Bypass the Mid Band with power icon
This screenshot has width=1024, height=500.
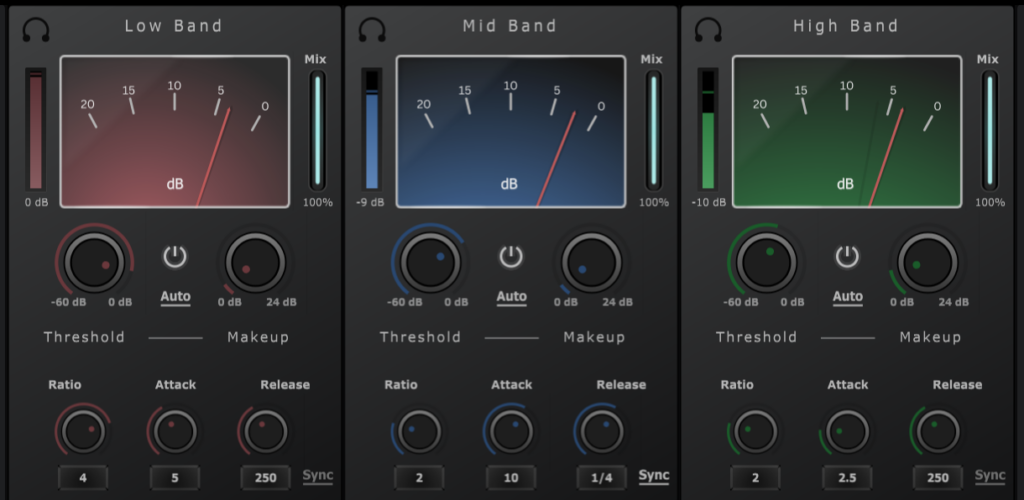click(x=511, y=257)
